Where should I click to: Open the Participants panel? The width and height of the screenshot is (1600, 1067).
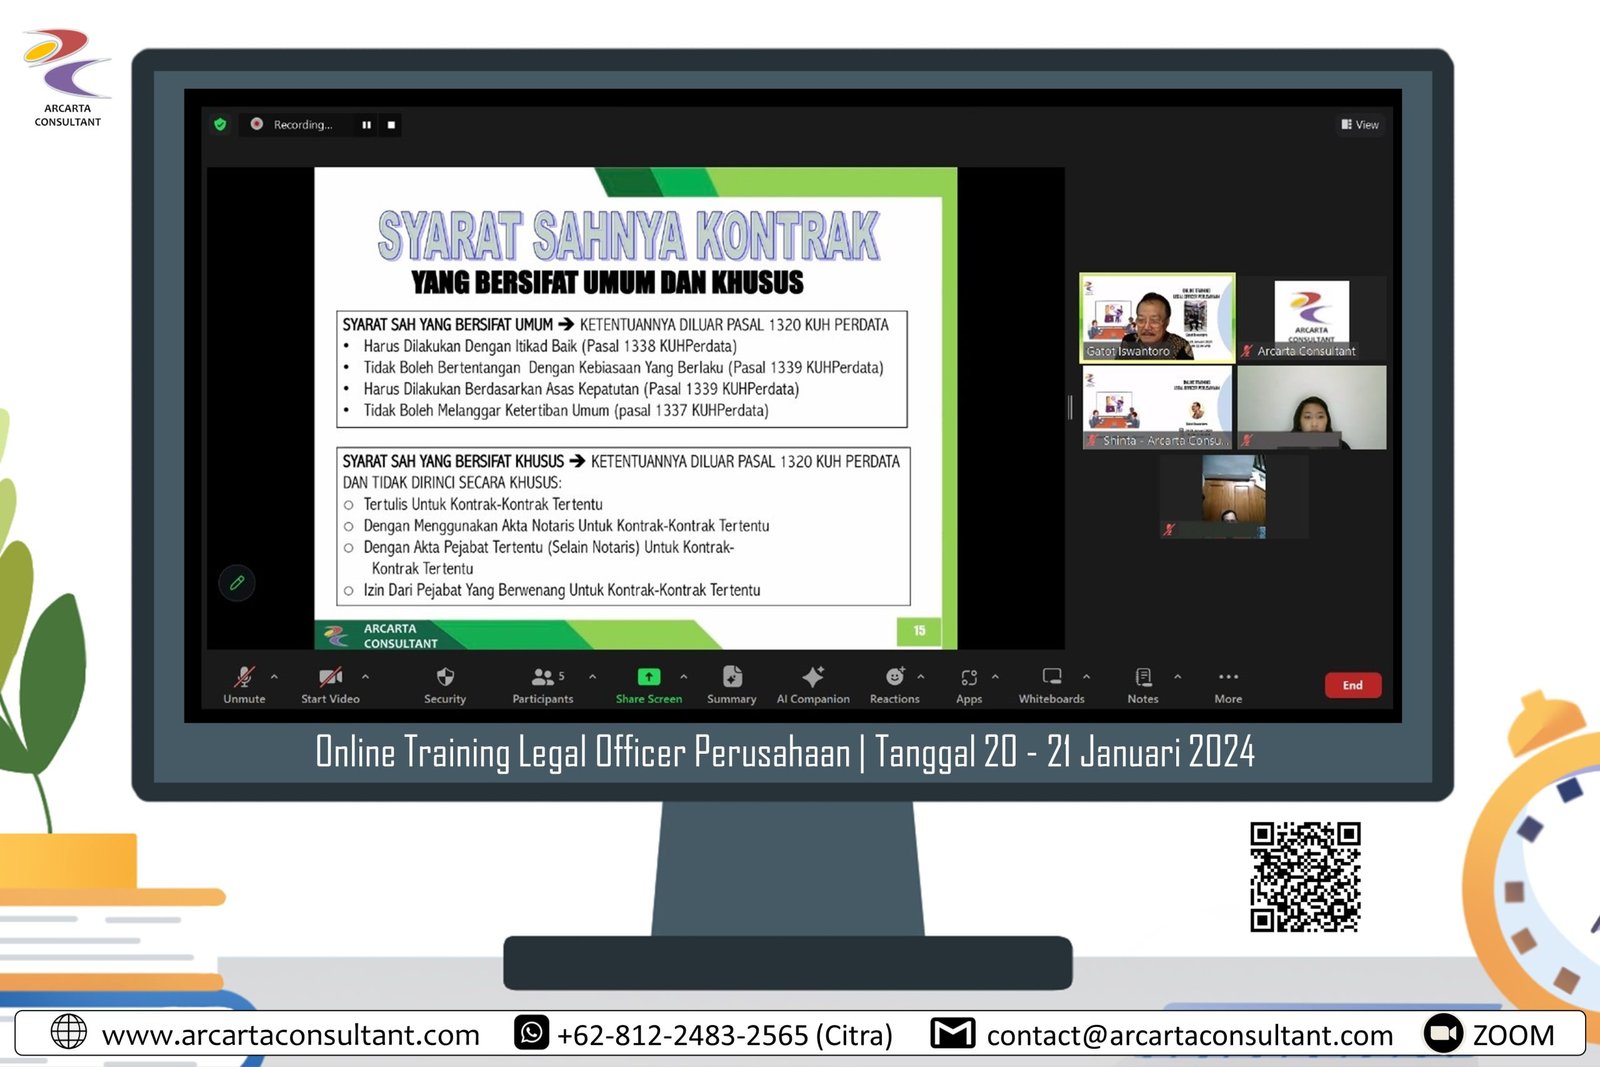tap(543, 678)
